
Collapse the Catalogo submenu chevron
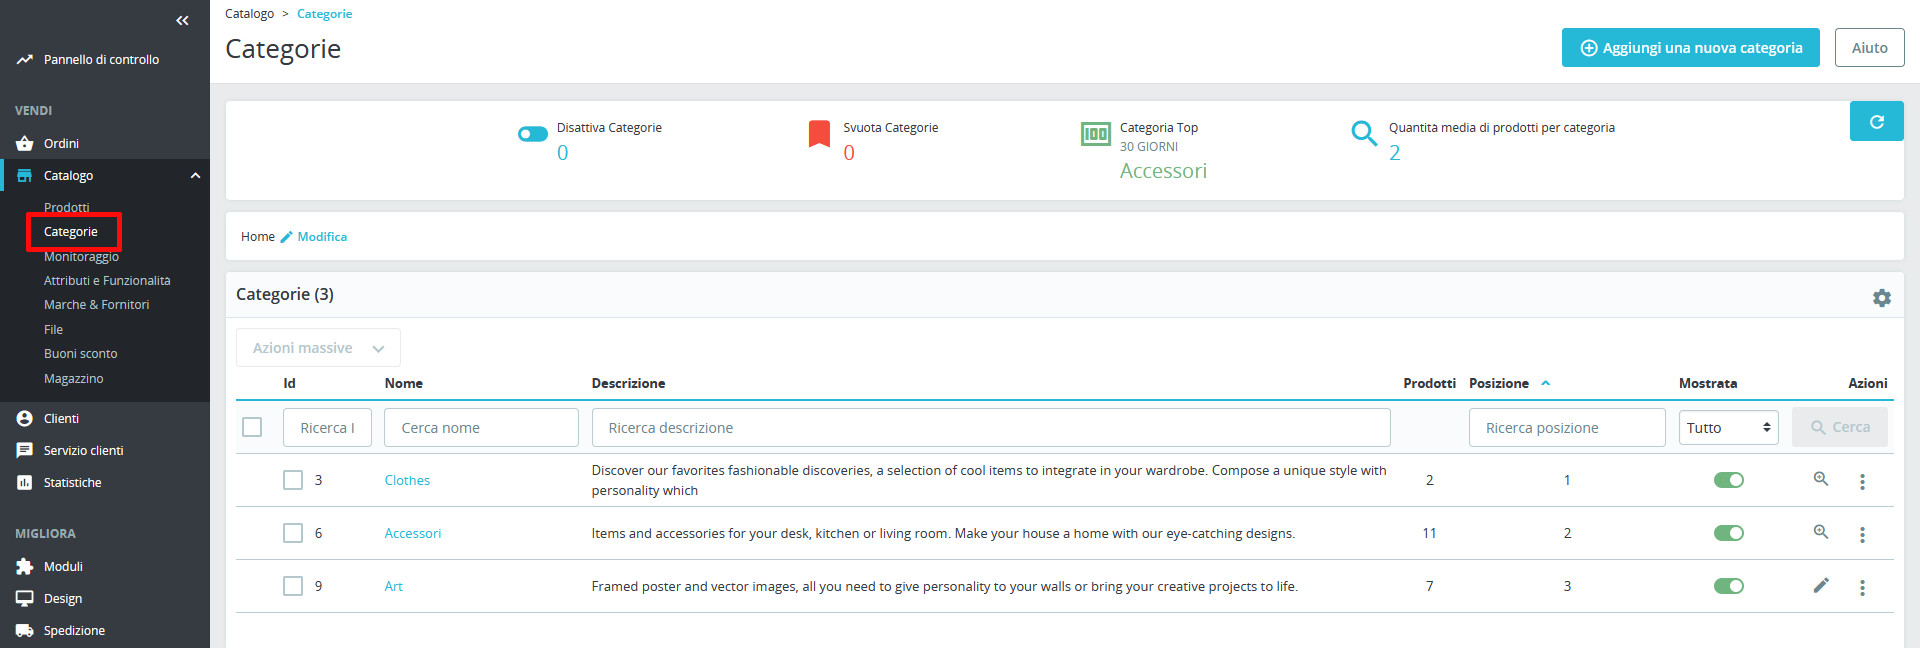coord(195,176)
